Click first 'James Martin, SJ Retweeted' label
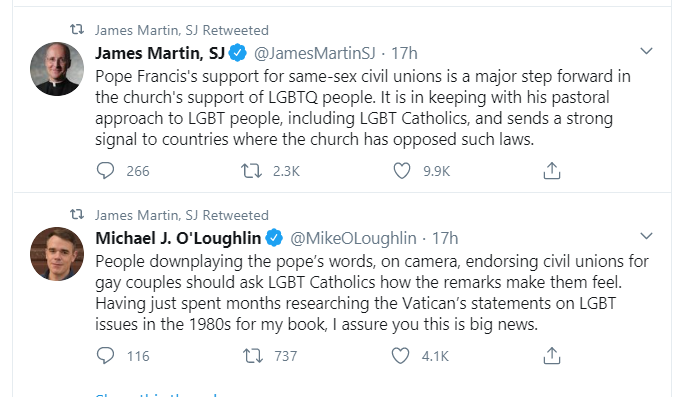 click(x=182, y=30)
